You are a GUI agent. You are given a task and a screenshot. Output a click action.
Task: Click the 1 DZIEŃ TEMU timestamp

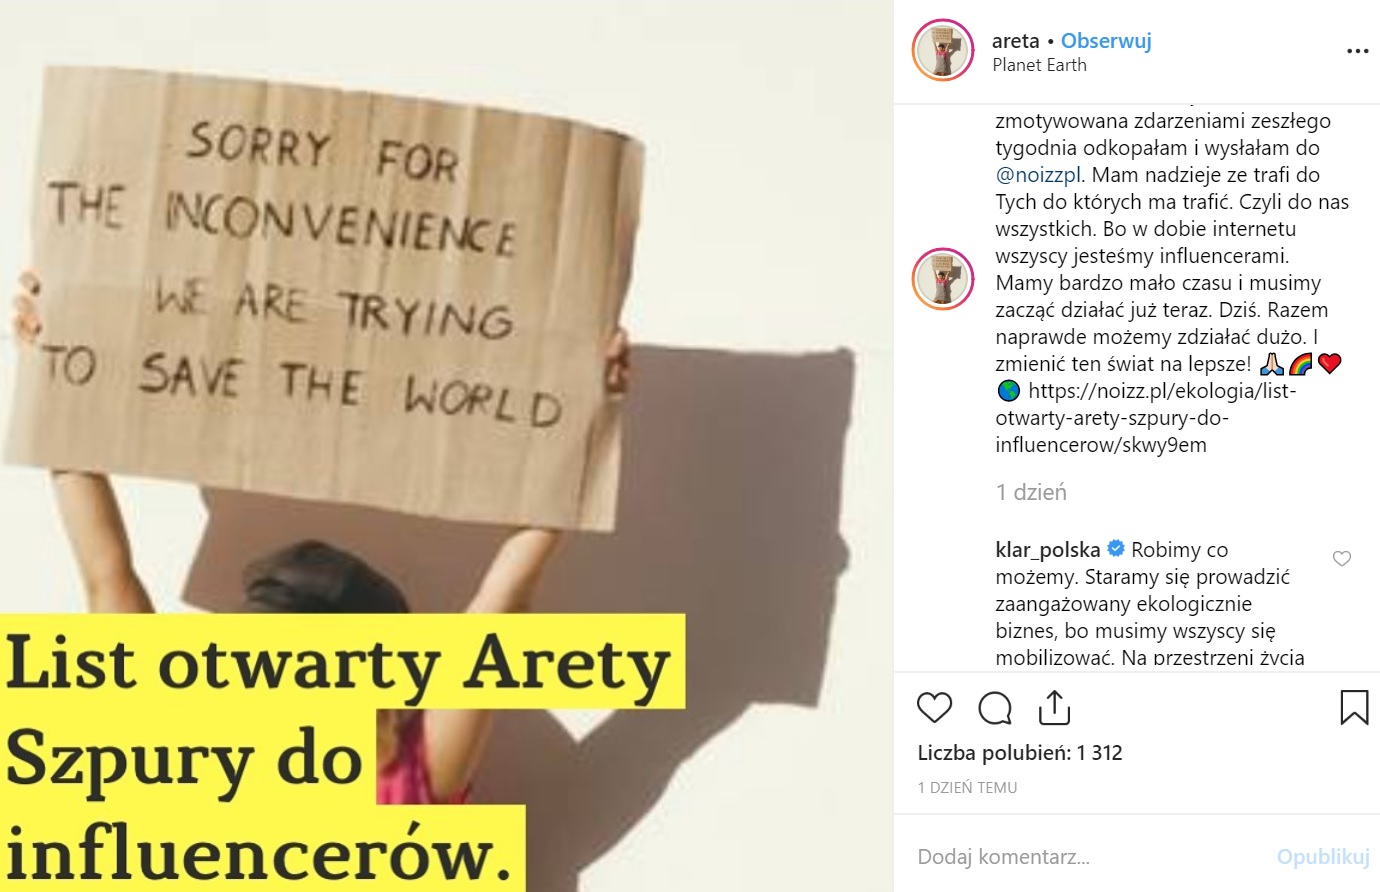click(967, 788)
